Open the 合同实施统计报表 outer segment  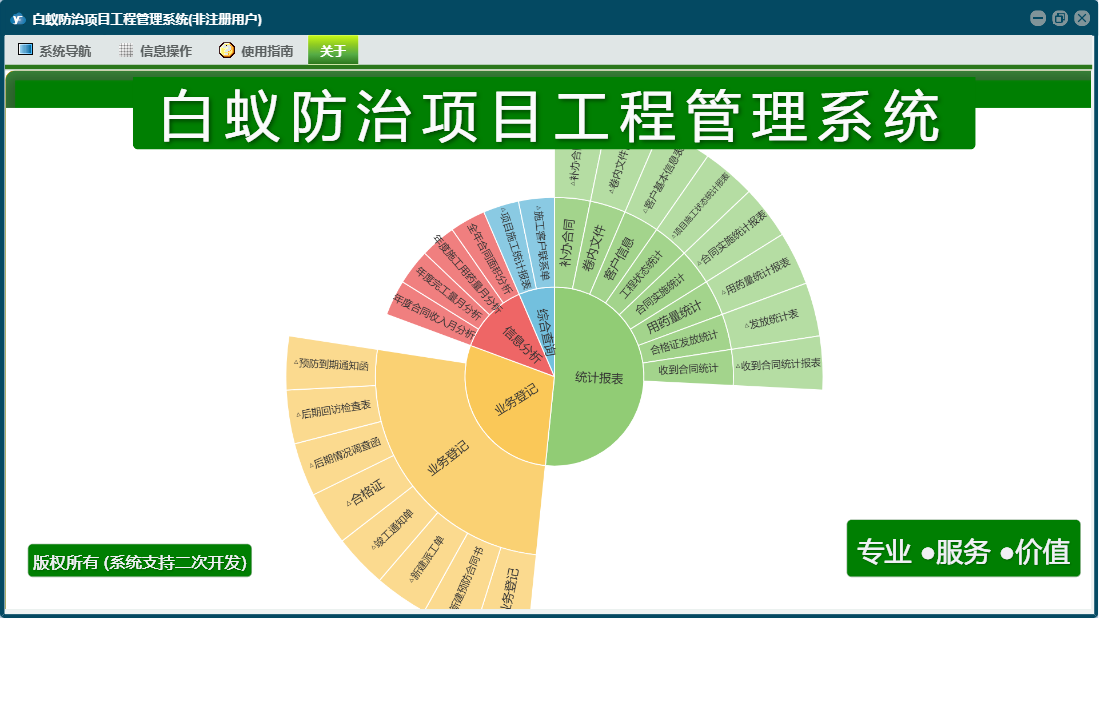pos(732,237)
